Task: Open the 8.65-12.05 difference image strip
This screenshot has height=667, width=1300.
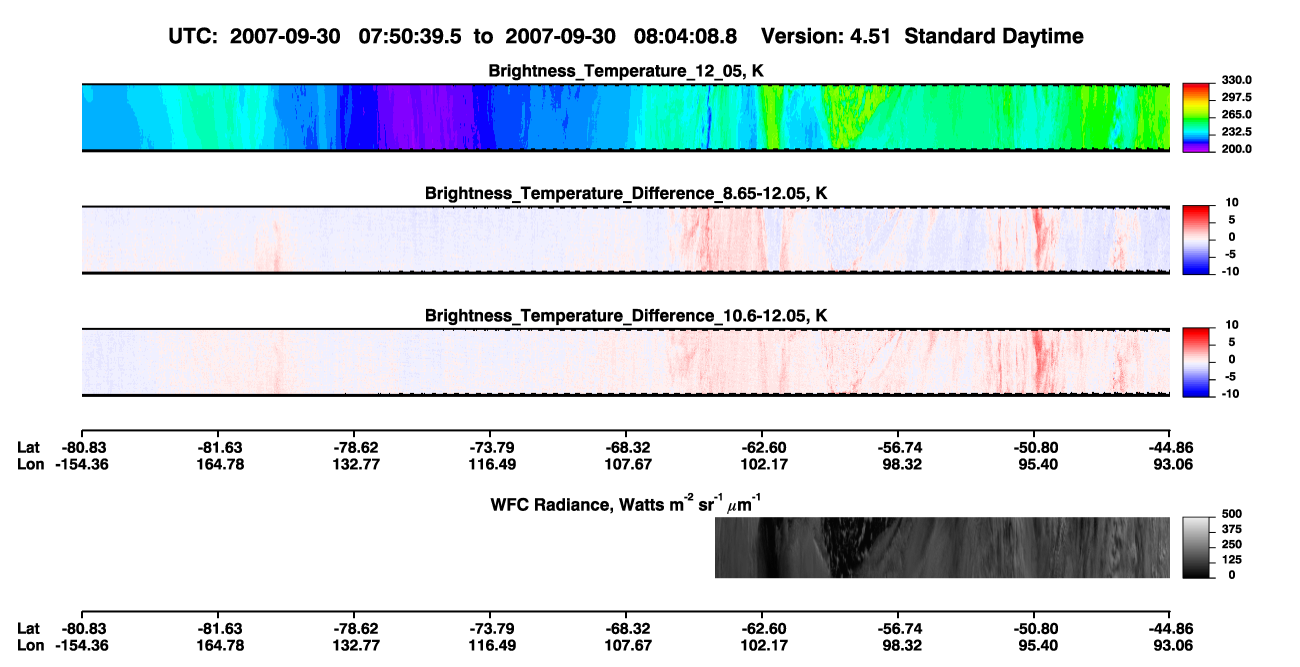Action: [x=626, y=240]
